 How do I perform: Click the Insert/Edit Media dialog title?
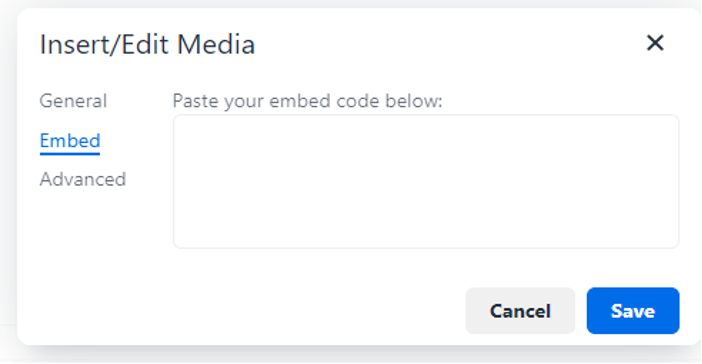pyautogui.click(x=147, y=44)
